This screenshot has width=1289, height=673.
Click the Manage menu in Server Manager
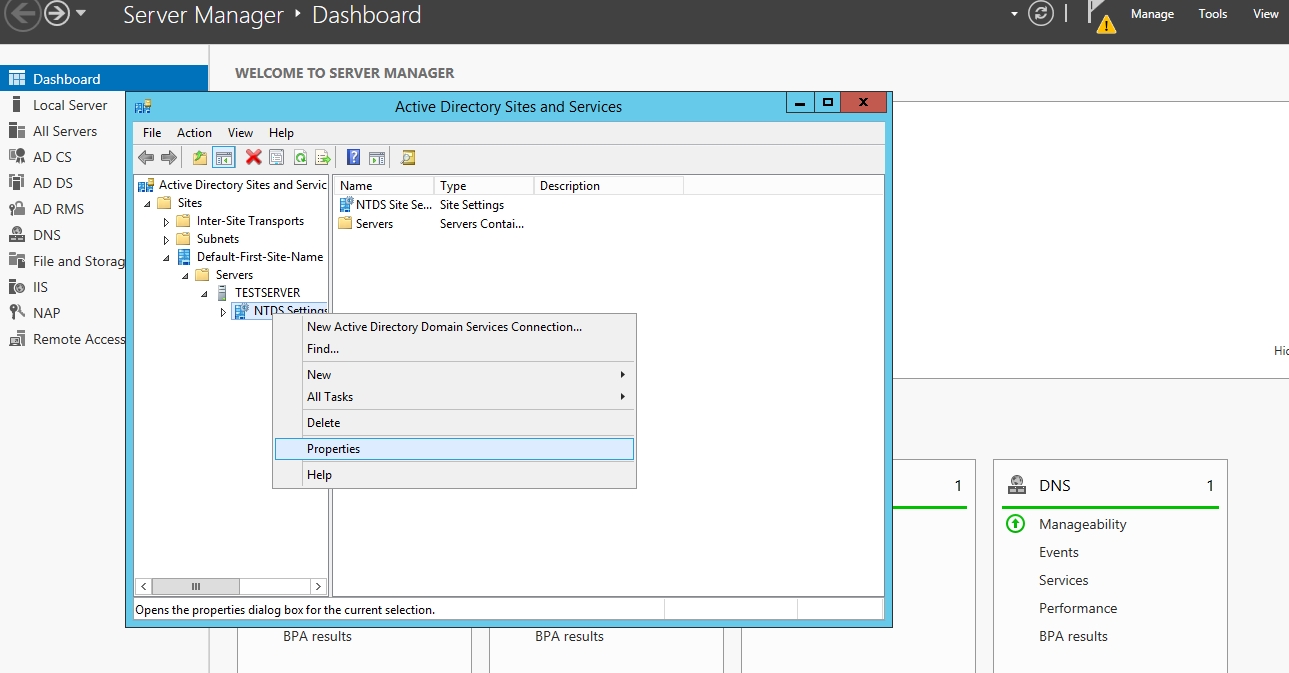click(1152, 14)
